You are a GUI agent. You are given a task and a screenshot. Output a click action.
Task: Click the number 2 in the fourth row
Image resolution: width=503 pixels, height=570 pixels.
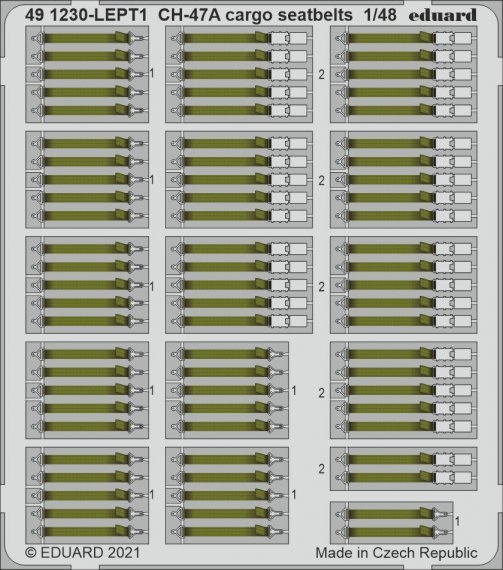[321, 393]
